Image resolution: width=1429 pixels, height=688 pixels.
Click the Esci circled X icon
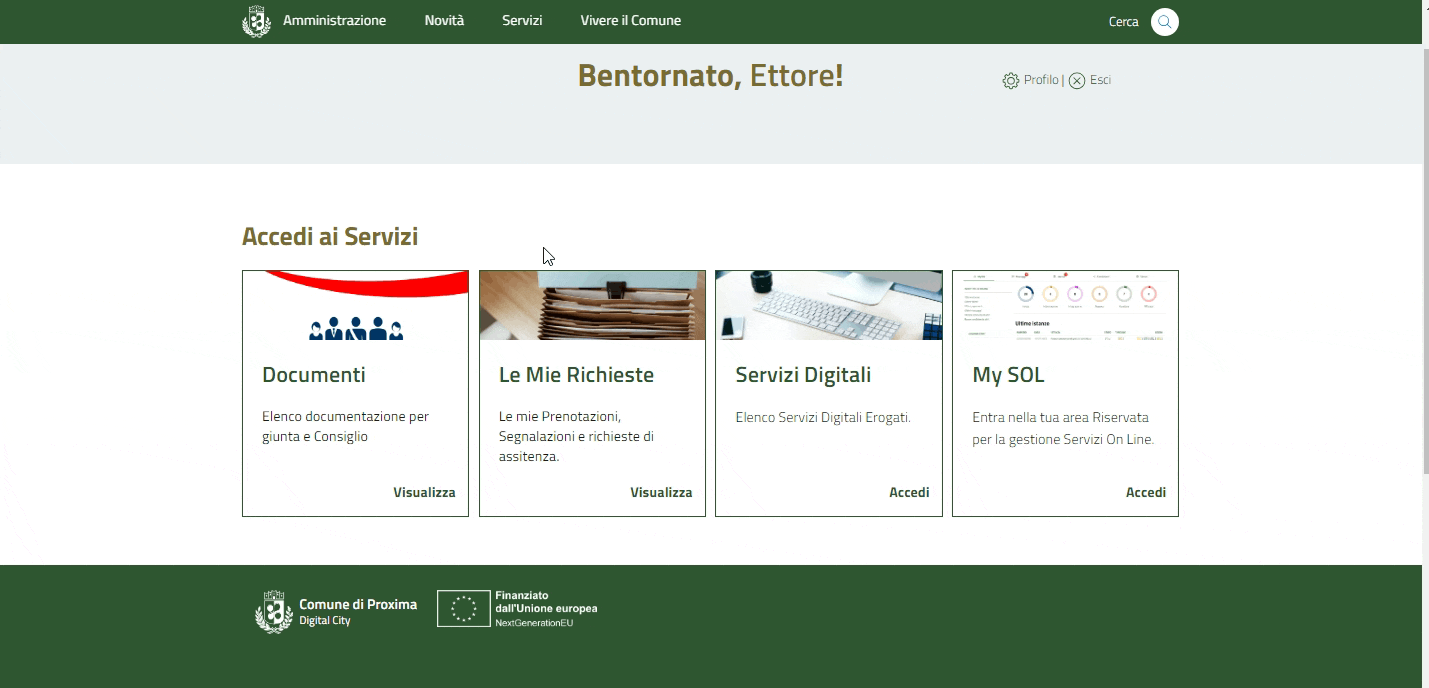tap(1077, 81)
